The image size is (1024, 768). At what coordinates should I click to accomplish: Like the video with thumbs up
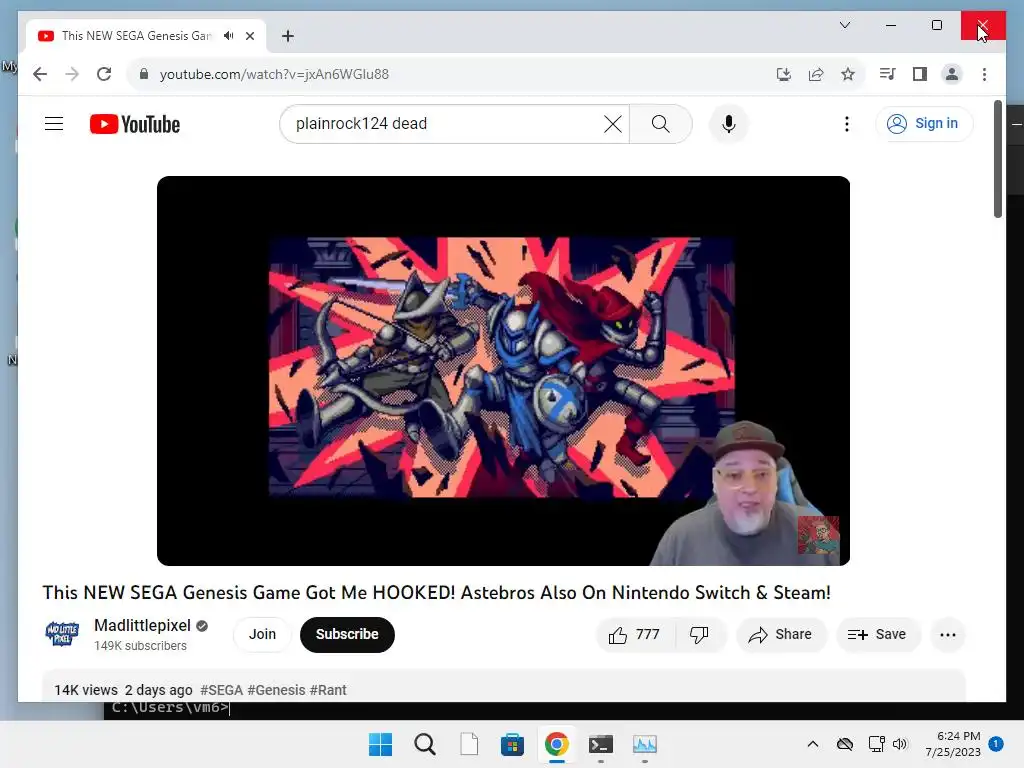tap(633, 634)
